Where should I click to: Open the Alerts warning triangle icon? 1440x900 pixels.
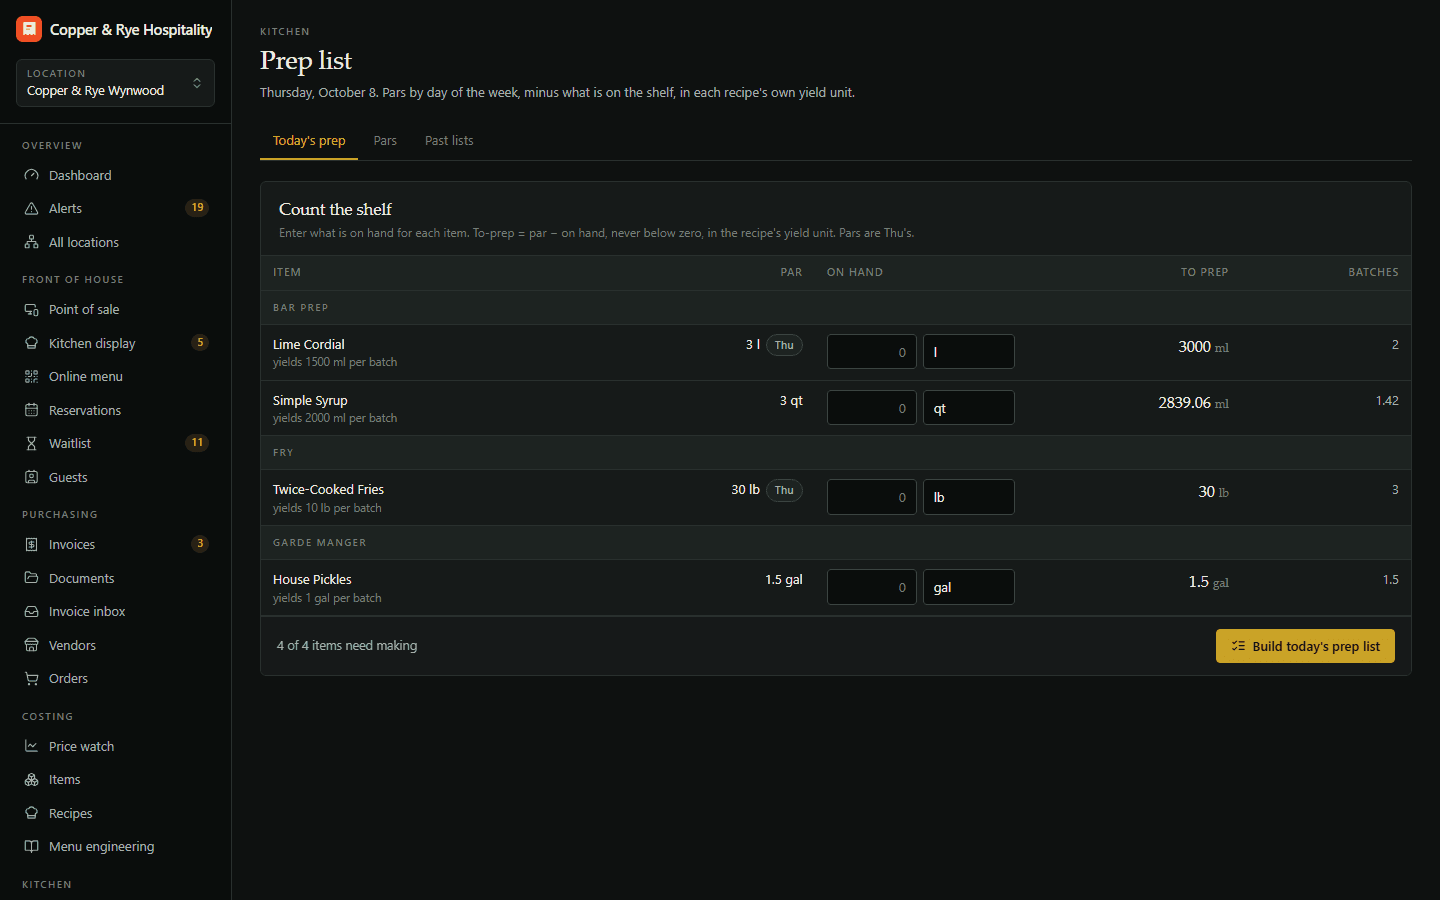[31, 208]
